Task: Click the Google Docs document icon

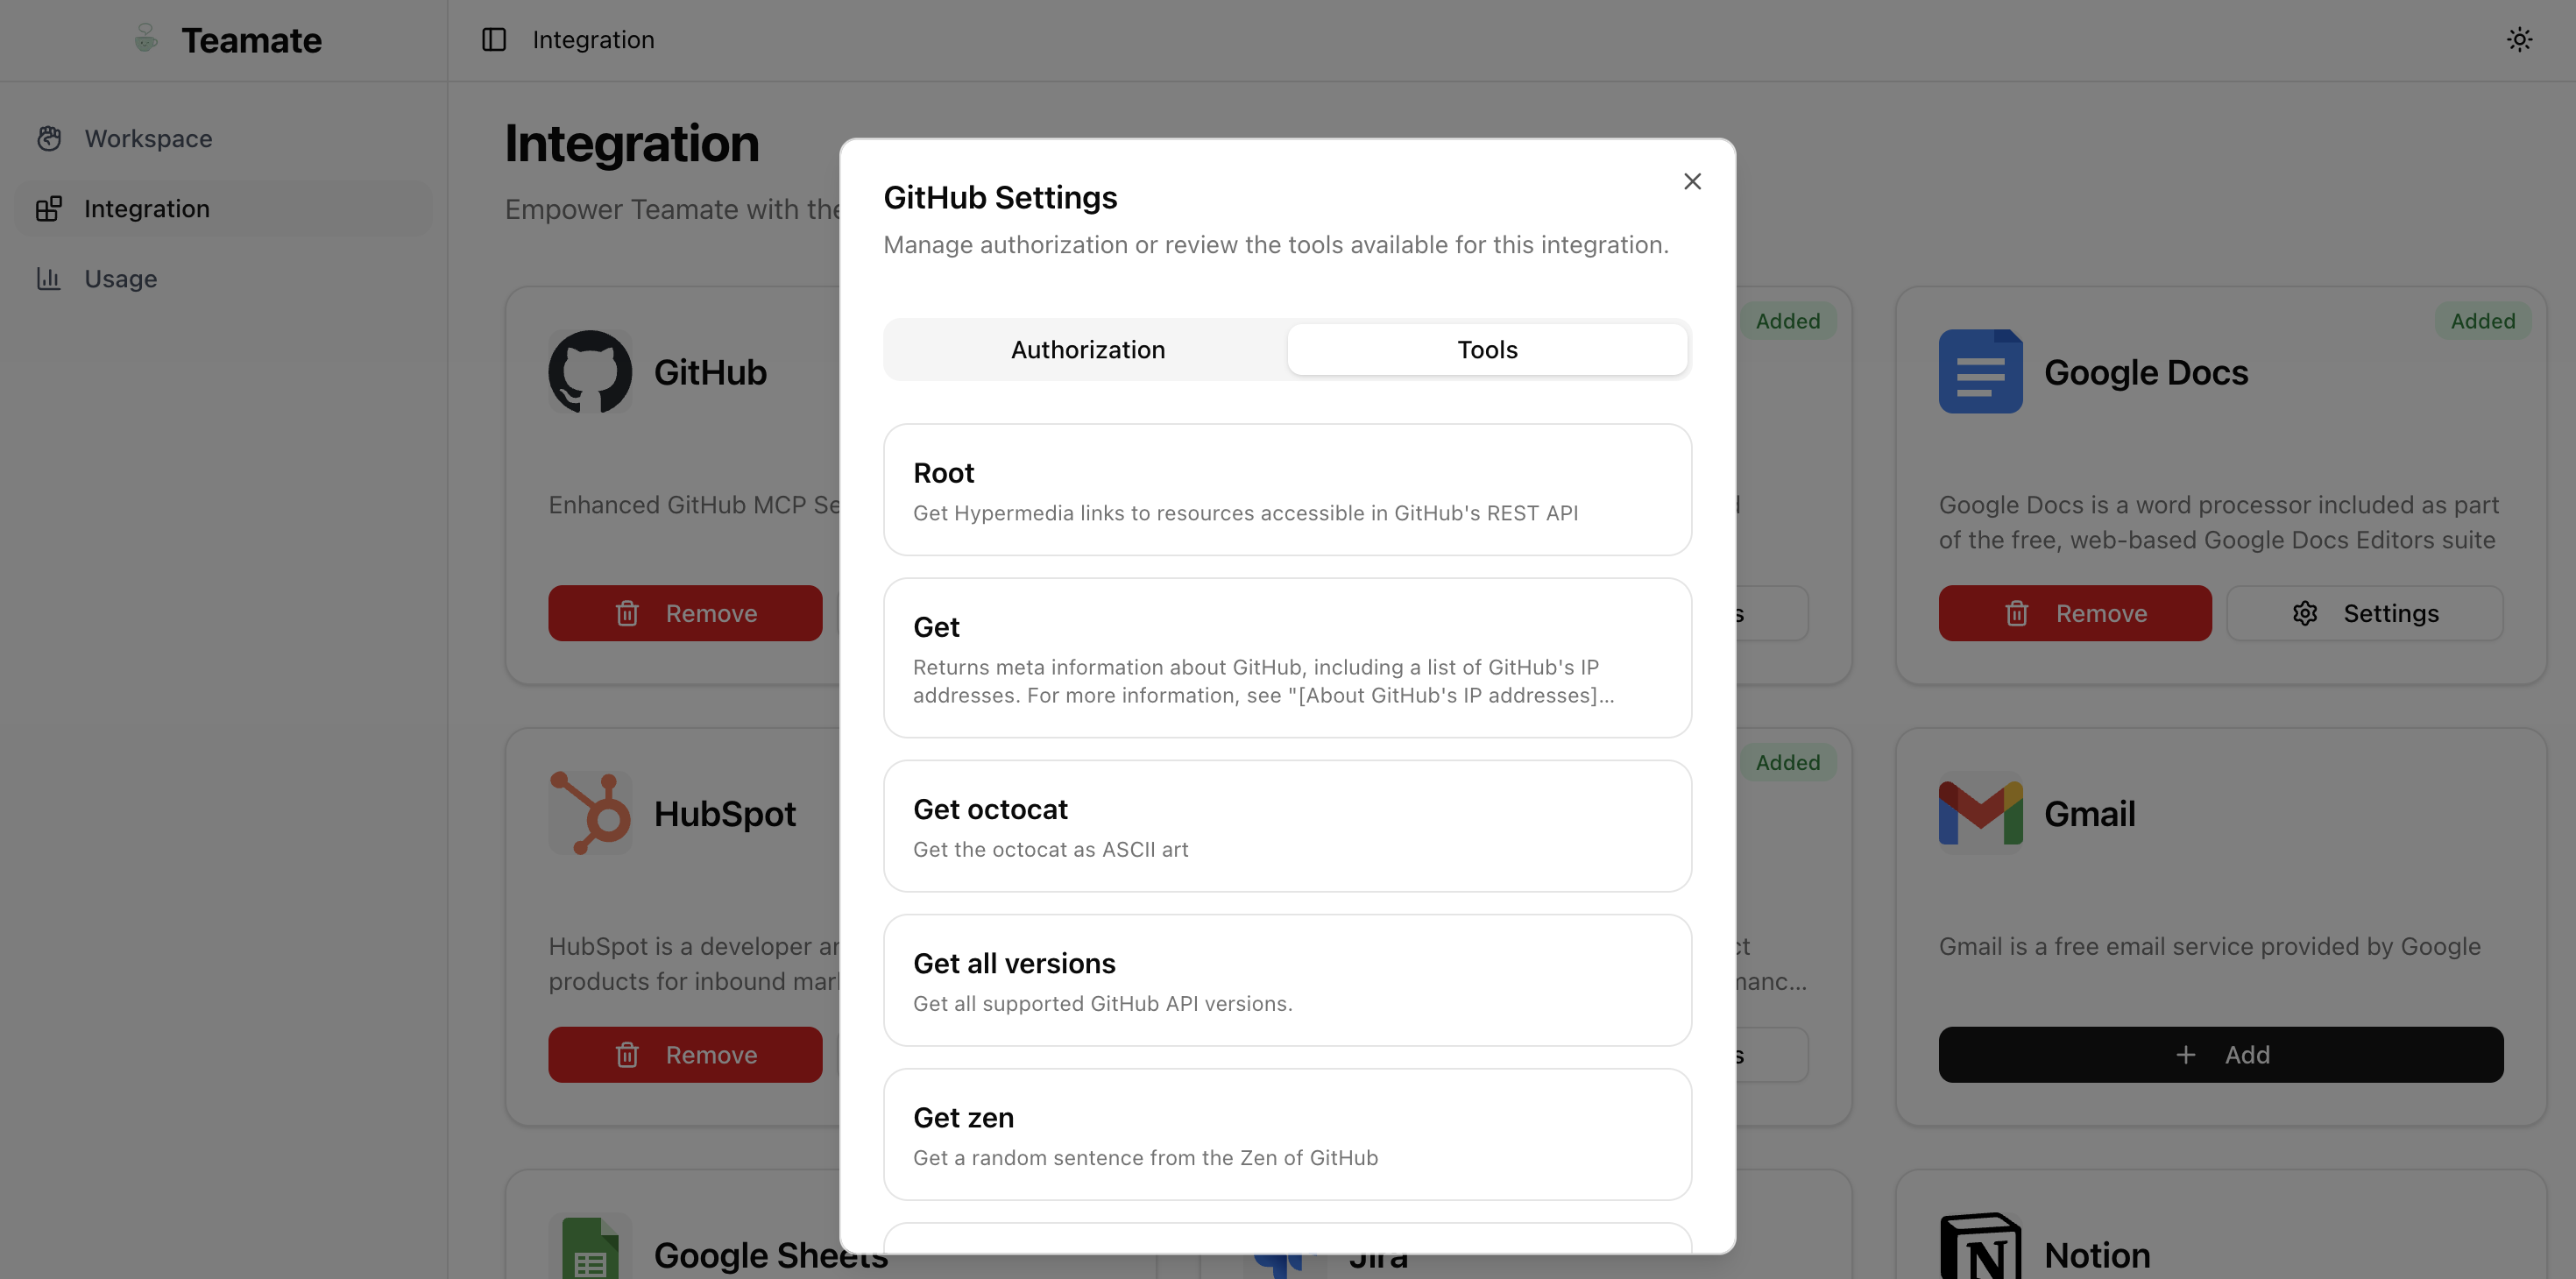Action: coord(1979,371)
